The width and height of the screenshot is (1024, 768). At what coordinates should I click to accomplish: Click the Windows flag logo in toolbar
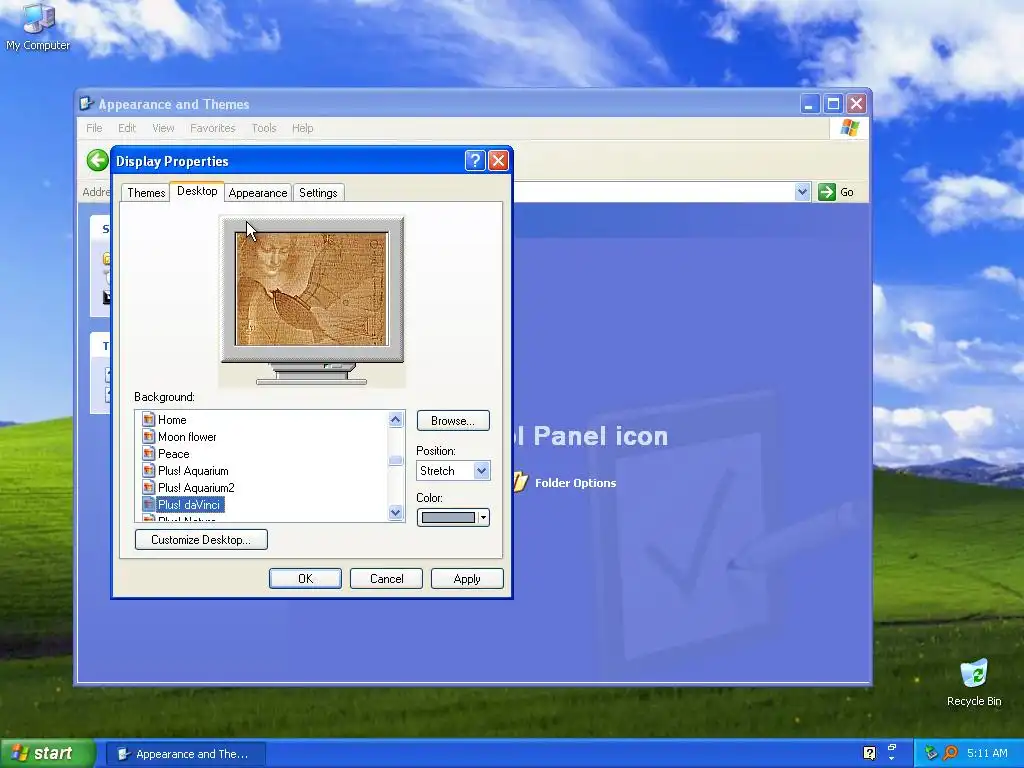click(850, 128)
